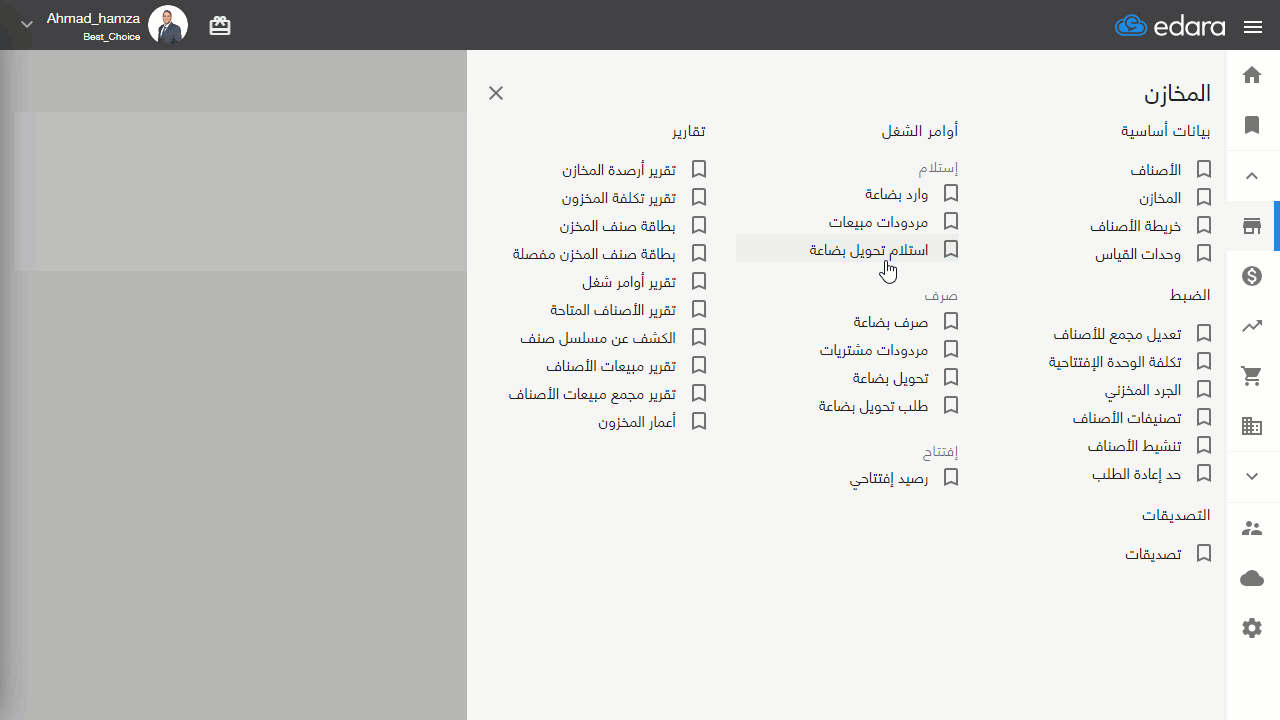This screenshot has height=720, width=1280.
Task: Select the warehouse store sidebar icon
Action: click(1252, 226)
